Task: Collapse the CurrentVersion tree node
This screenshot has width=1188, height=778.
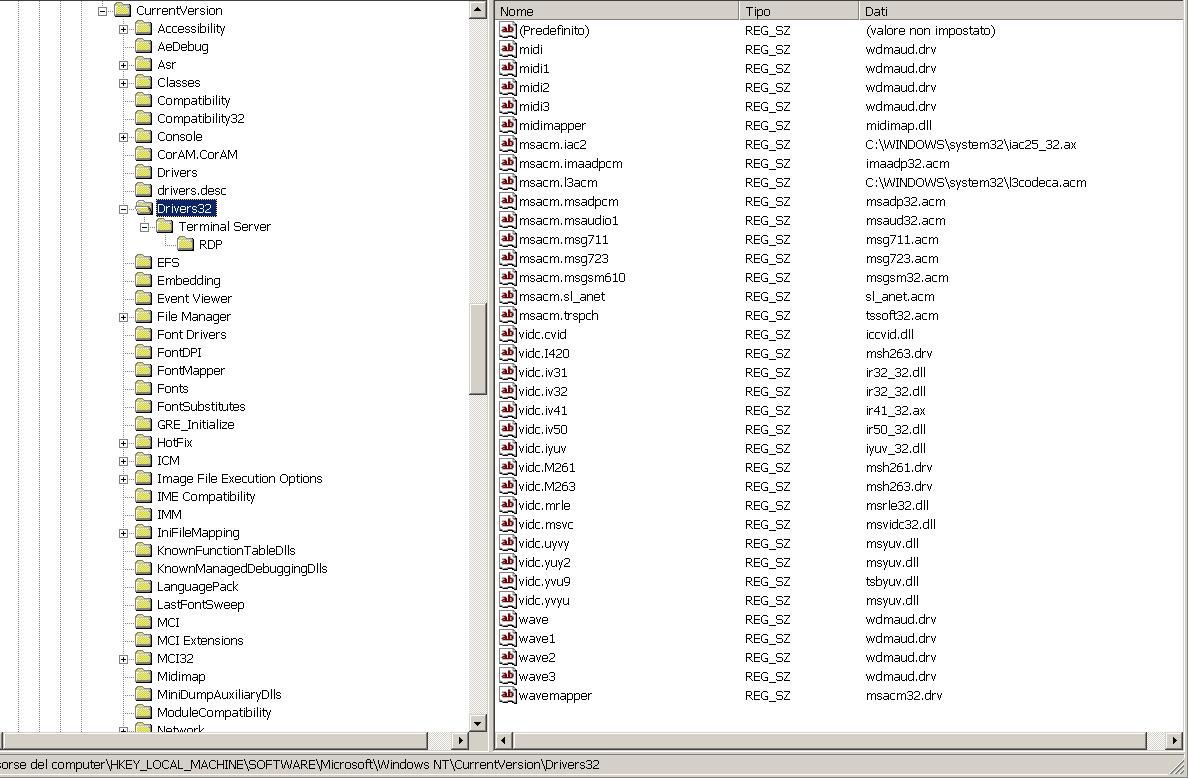Action: click(x=102, y=11)
